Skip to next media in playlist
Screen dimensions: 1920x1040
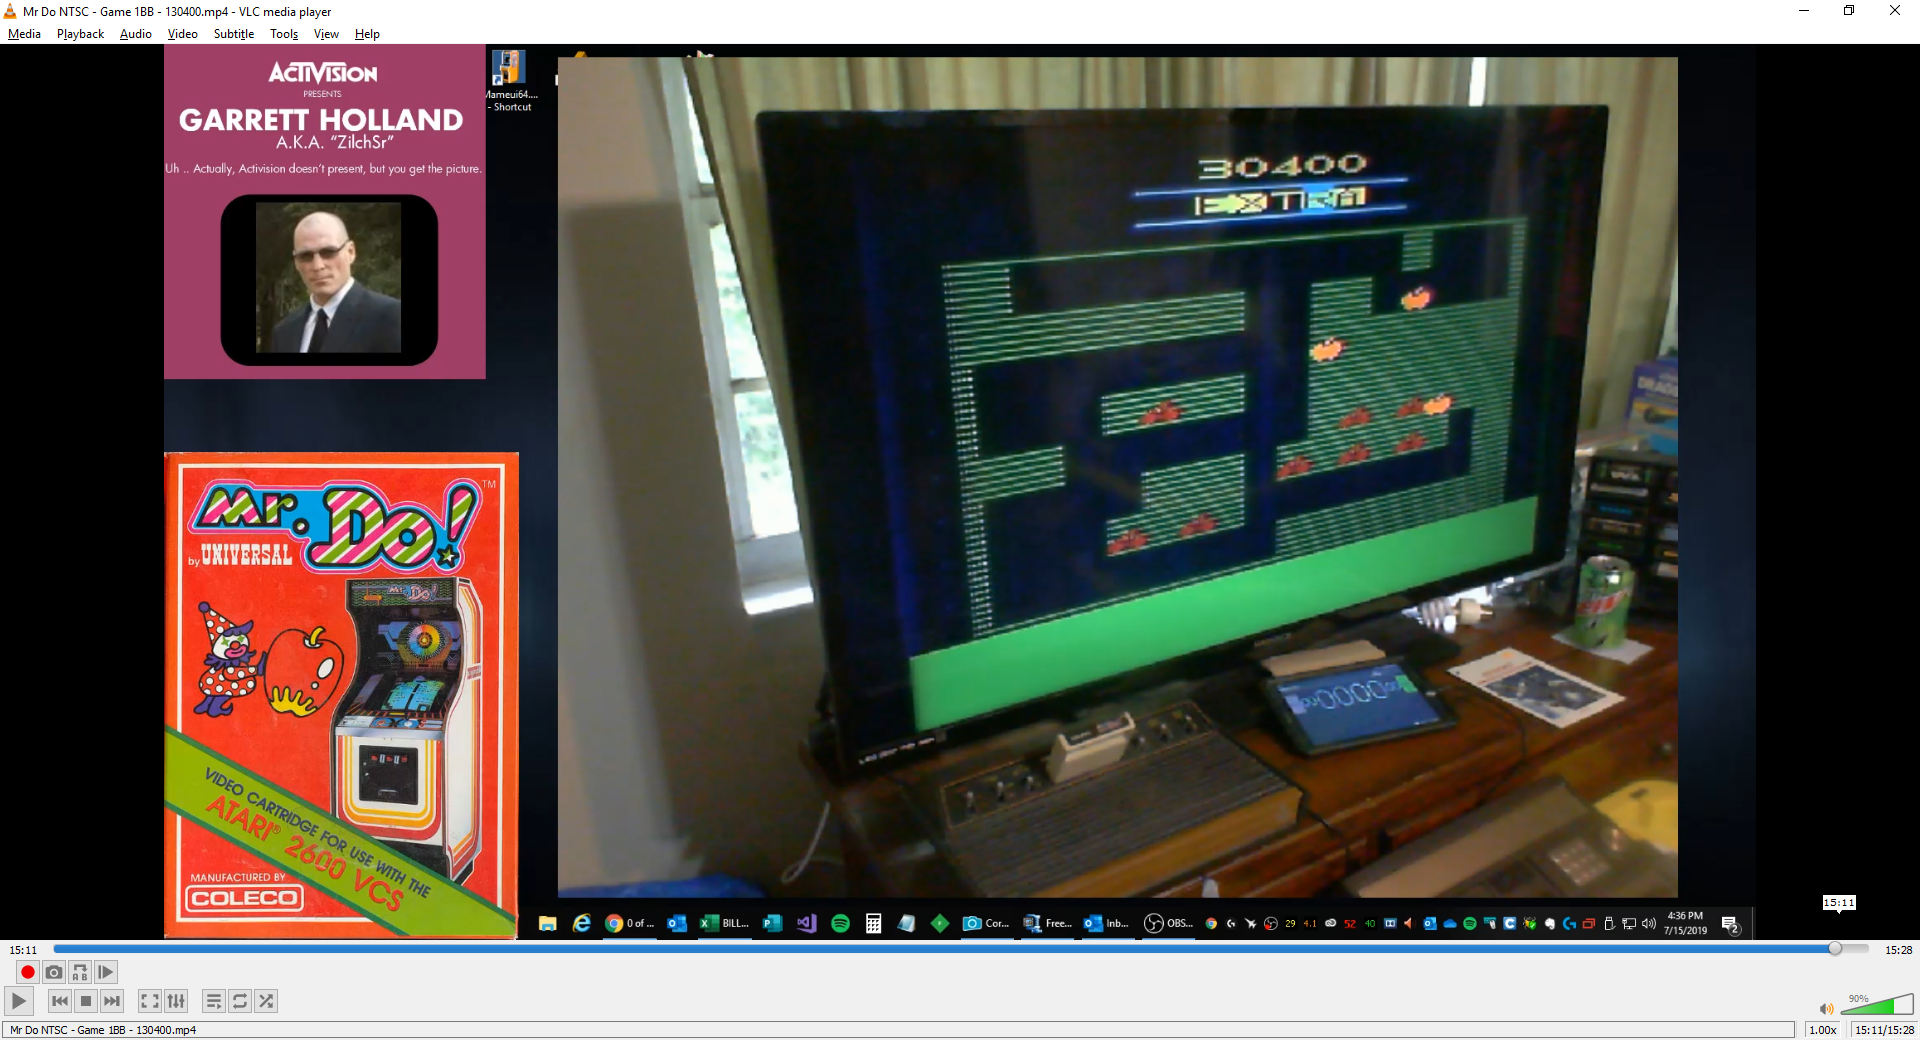112,1001
